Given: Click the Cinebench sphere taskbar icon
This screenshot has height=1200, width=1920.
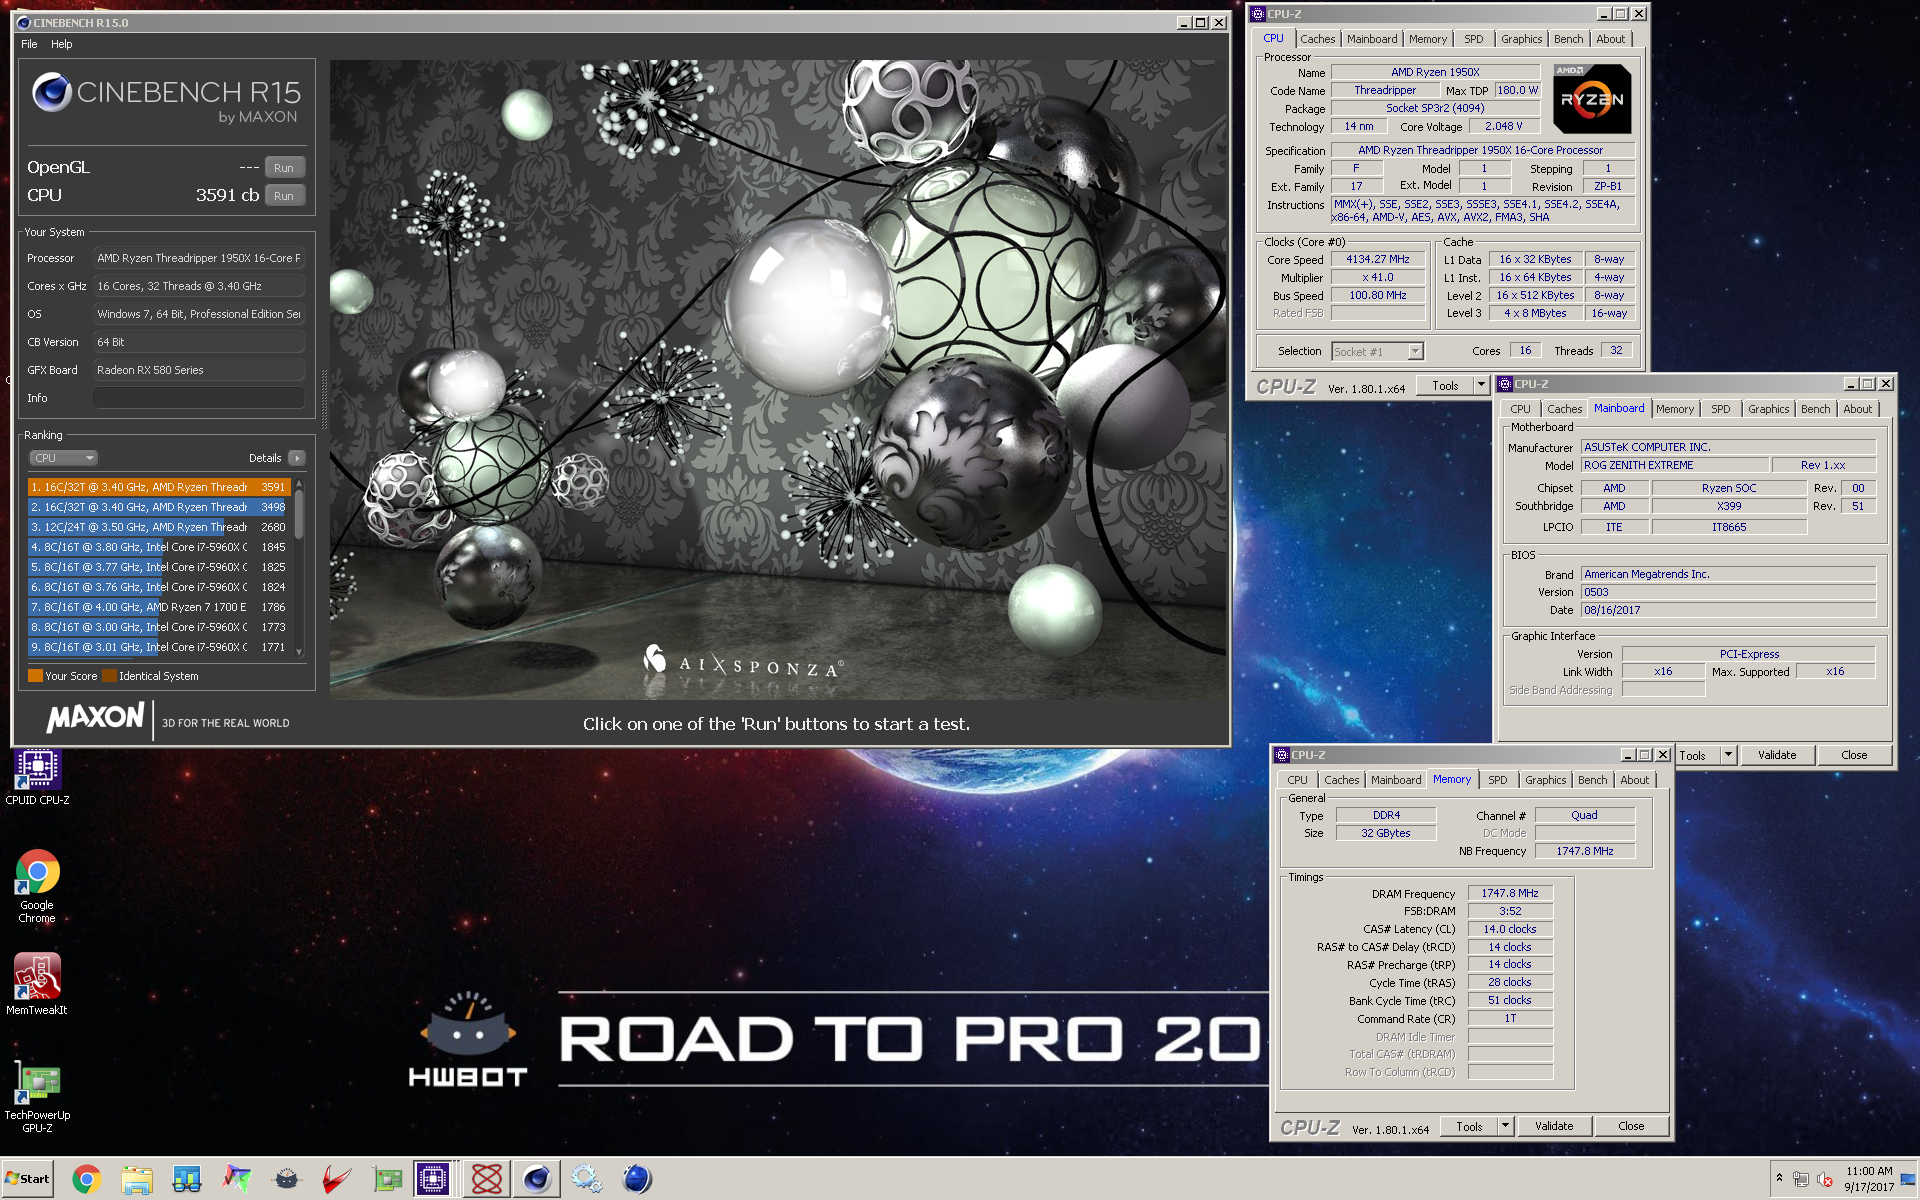Looking at the screenshot, I should (x=537, y=1180).
